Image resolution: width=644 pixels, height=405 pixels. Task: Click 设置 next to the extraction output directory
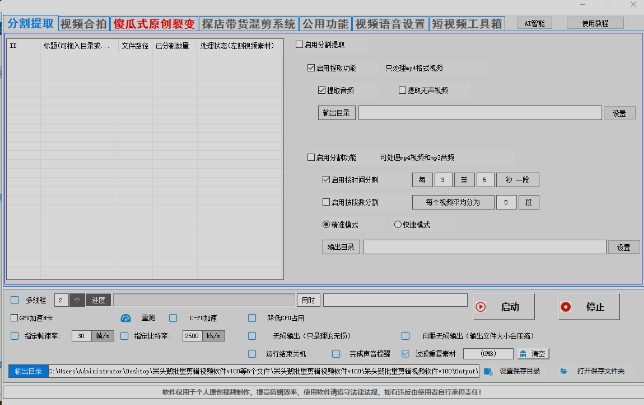click(x=618, y=113)
